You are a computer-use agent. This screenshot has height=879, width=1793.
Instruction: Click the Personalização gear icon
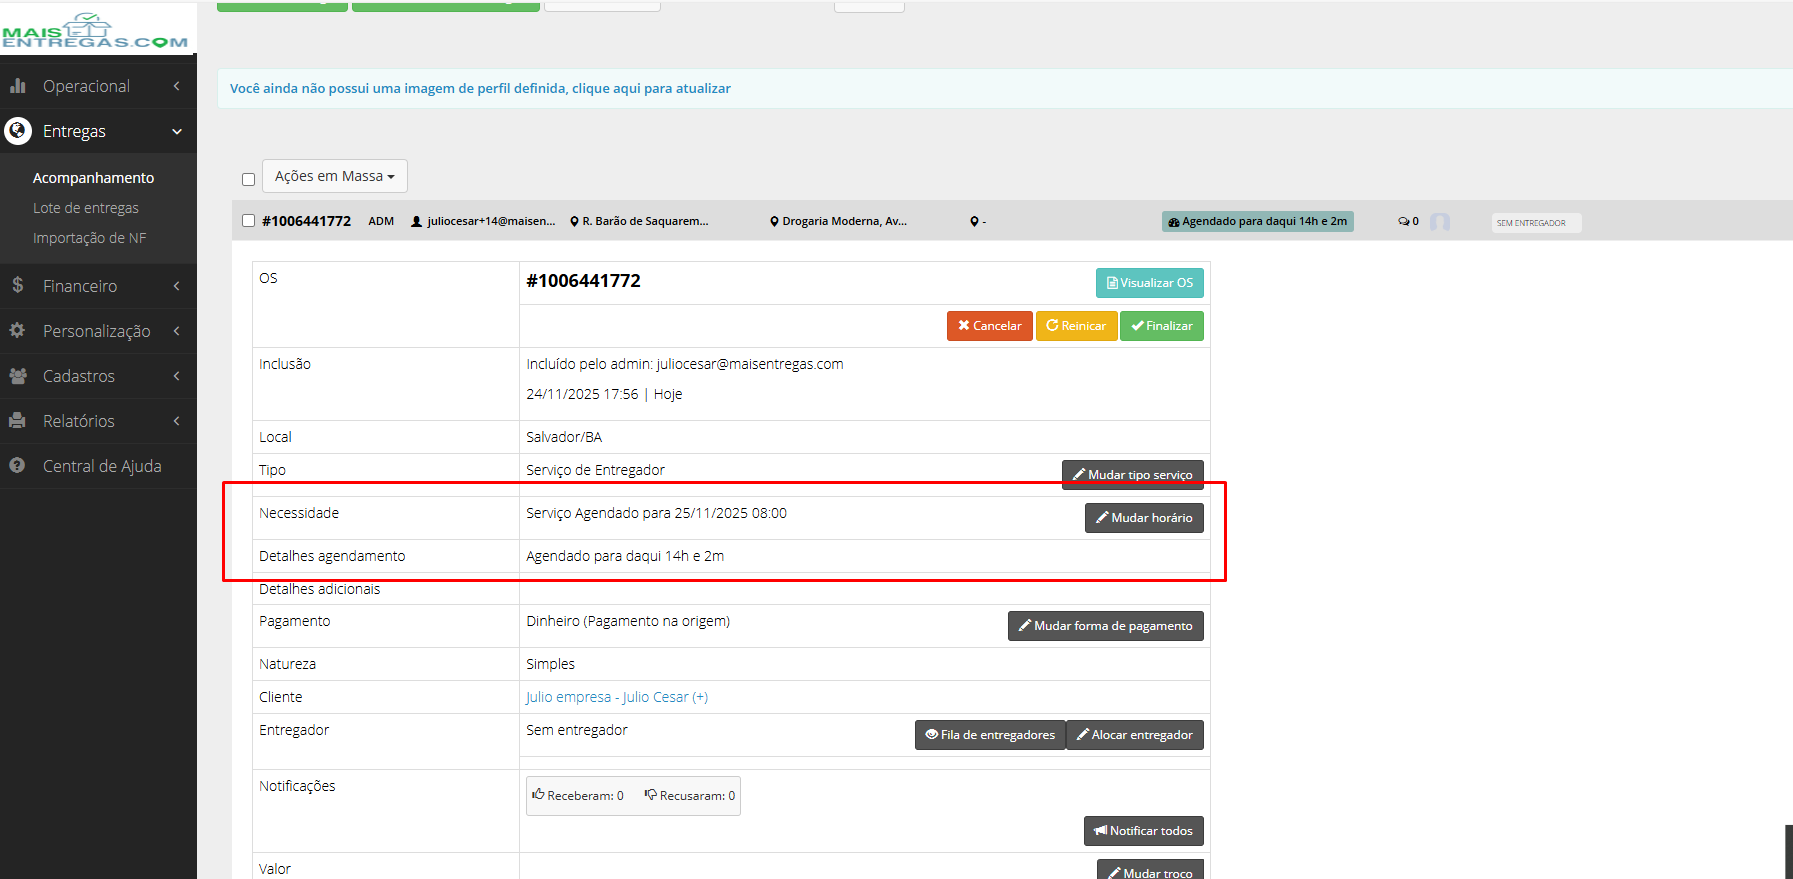pos(17,330)
